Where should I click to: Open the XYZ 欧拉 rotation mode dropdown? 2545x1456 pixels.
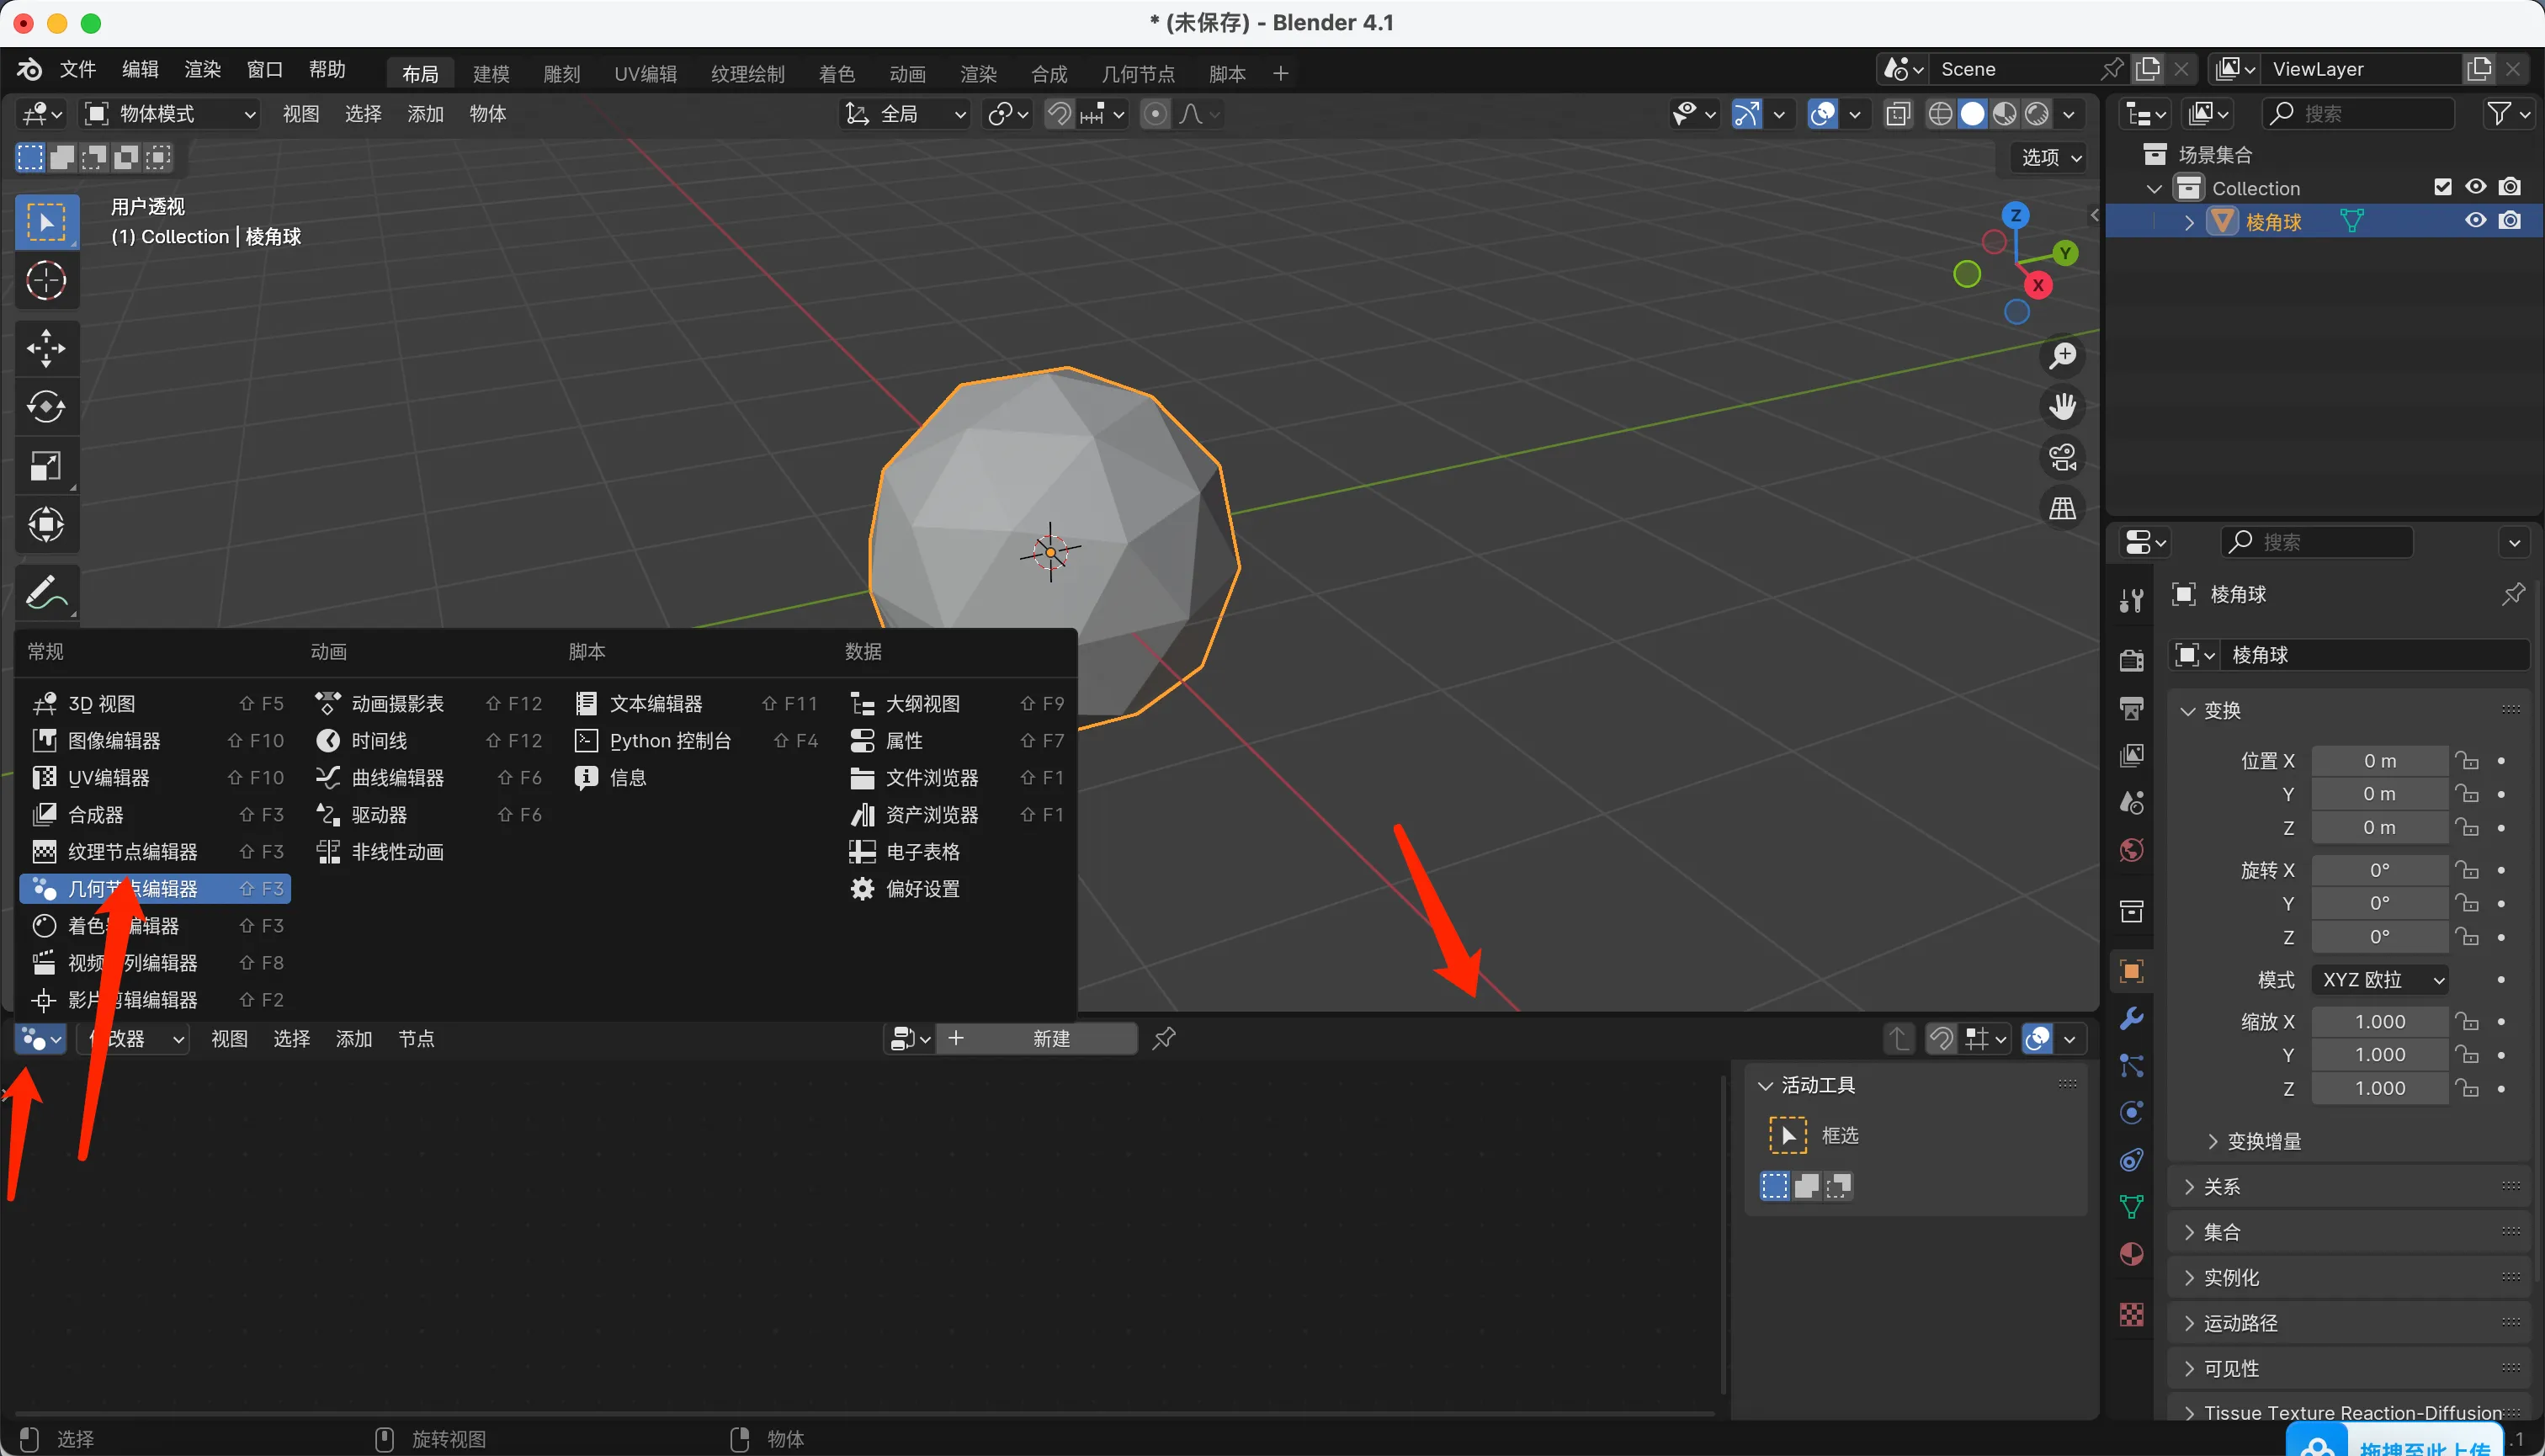pyautogui.click(x=2381, y=980)
